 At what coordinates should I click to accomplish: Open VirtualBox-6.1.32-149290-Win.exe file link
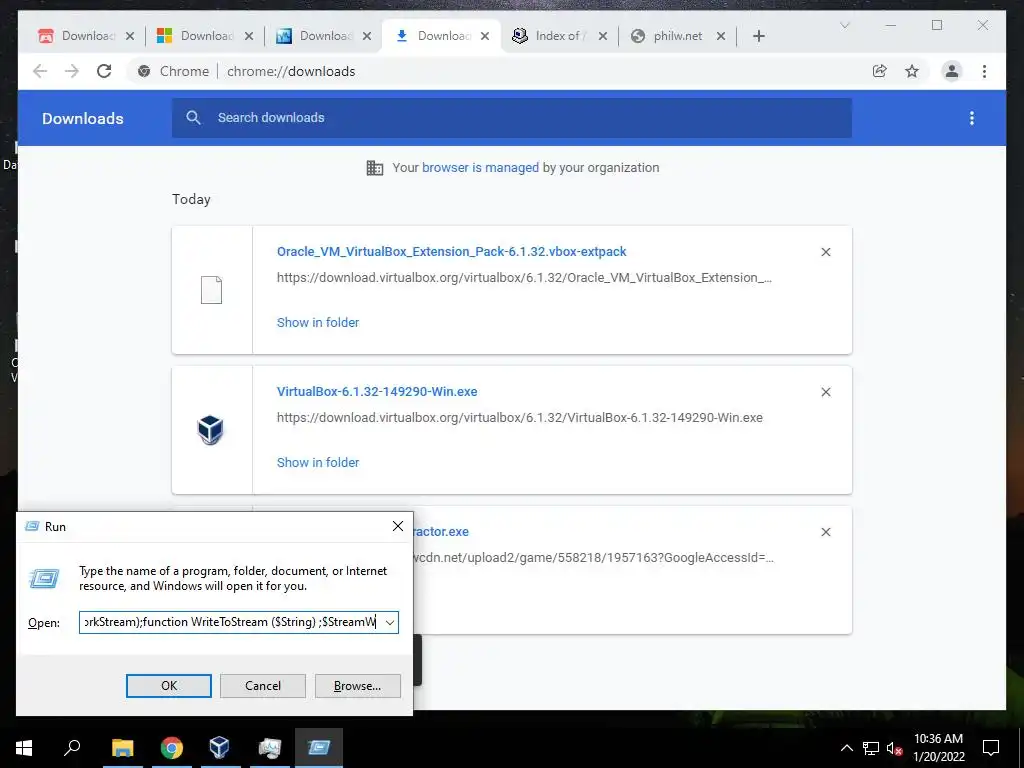377,391
